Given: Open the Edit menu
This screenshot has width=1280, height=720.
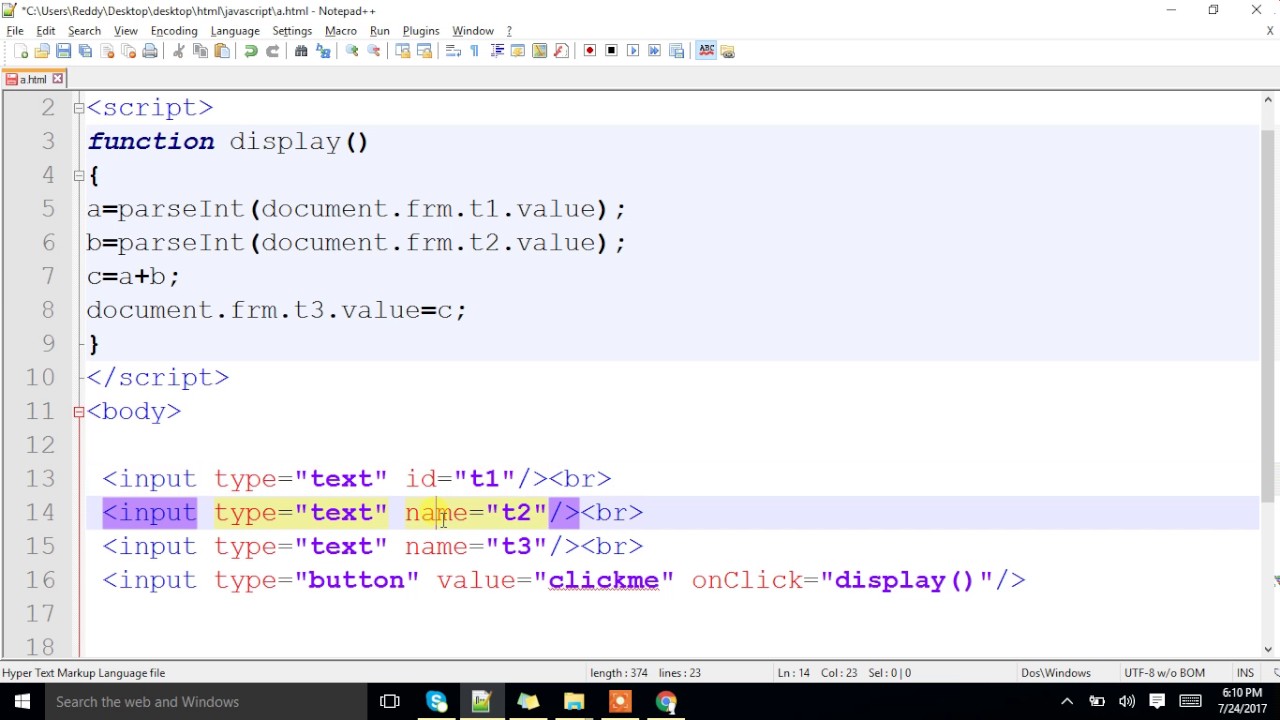Looking at the screenshot, I should 46,31.
